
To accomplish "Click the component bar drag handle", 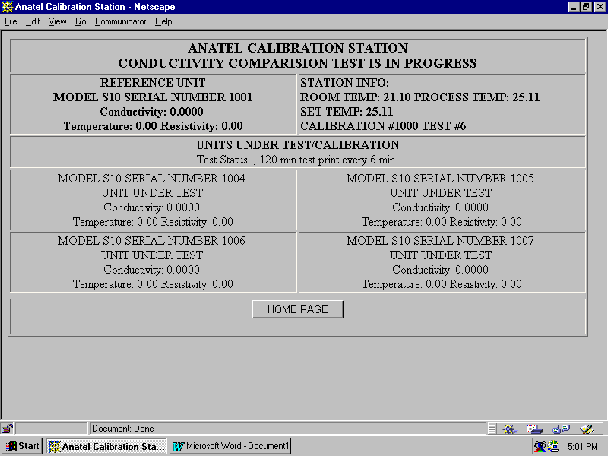I will tap(492, 429).
